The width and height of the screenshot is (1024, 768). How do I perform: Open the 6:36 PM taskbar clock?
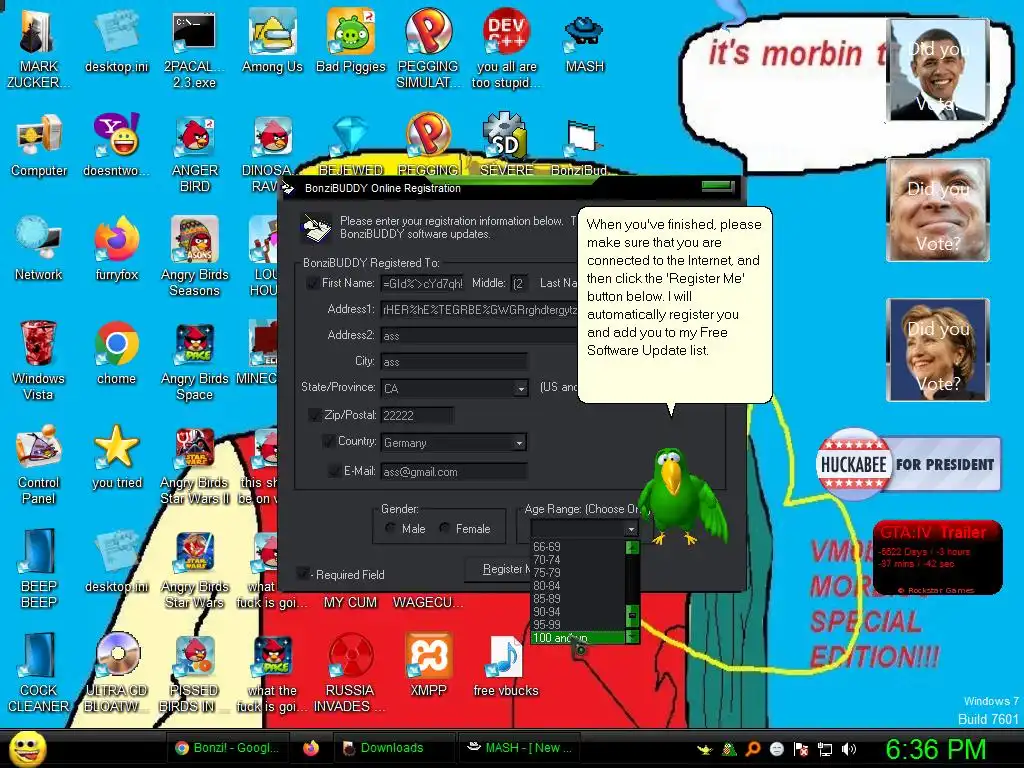pos(935,749)
